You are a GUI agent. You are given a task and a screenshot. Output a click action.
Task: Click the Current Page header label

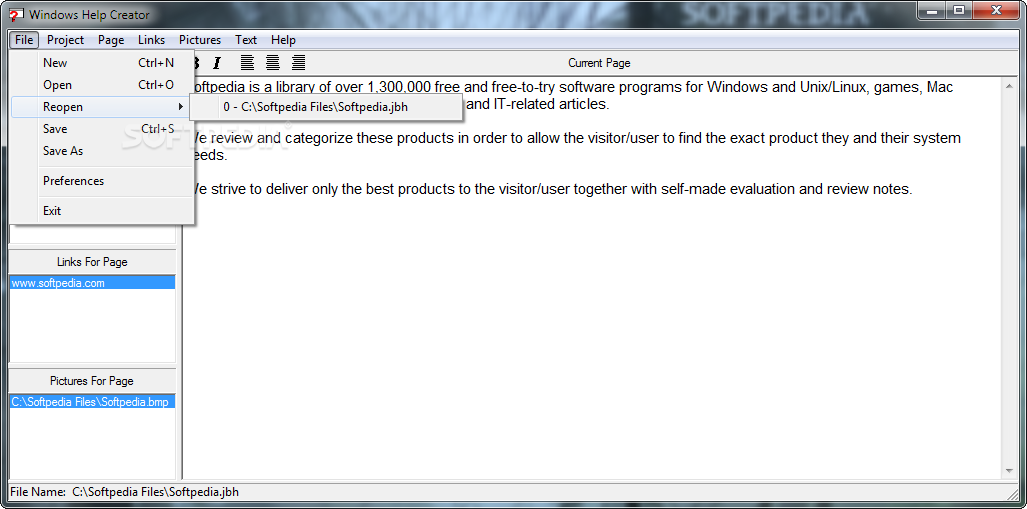599,63
